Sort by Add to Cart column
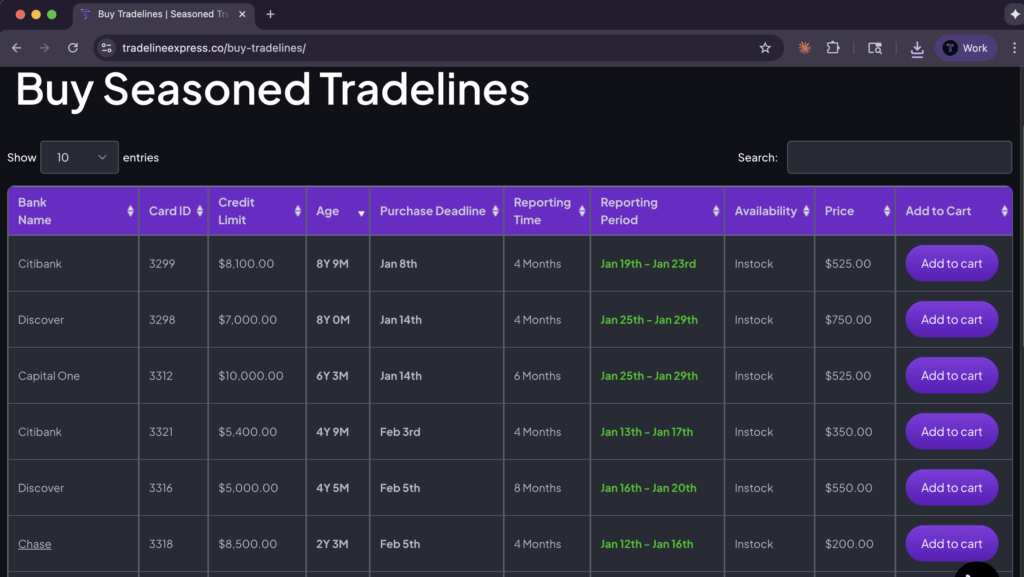 [x=954, y=211]
